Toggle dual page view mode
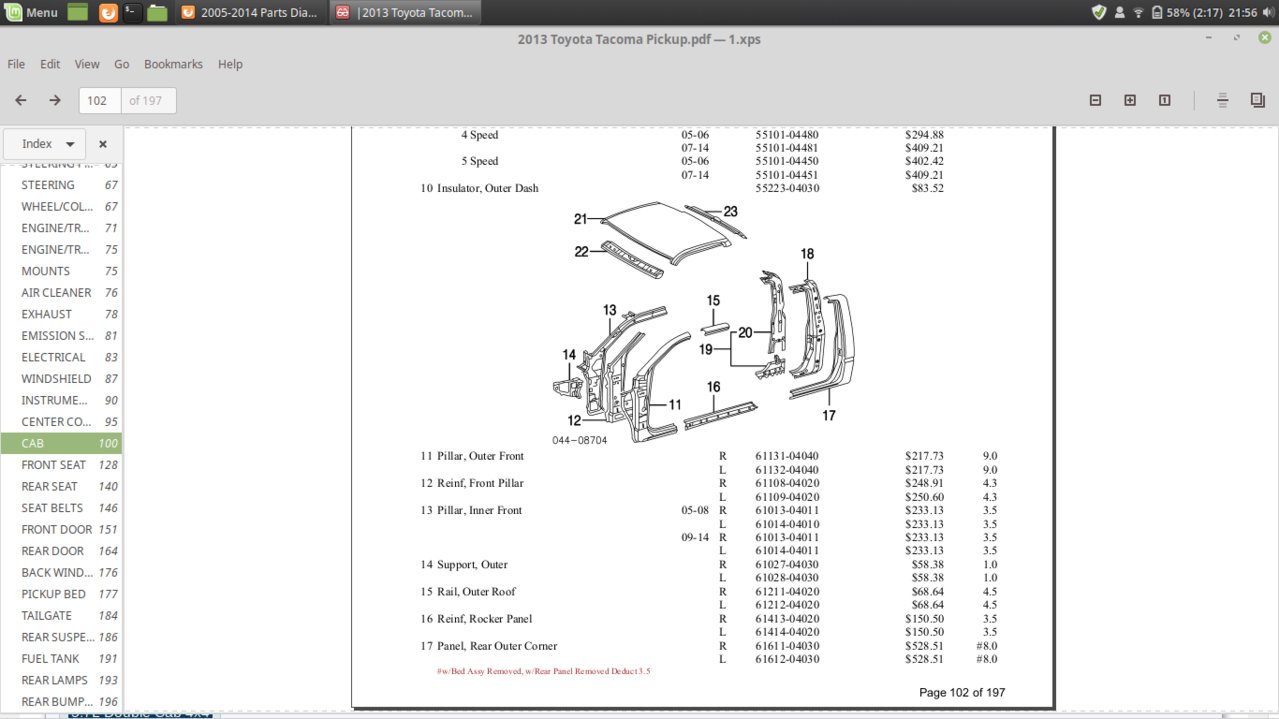1279x719 pixels. click(x=1257, y=100)
